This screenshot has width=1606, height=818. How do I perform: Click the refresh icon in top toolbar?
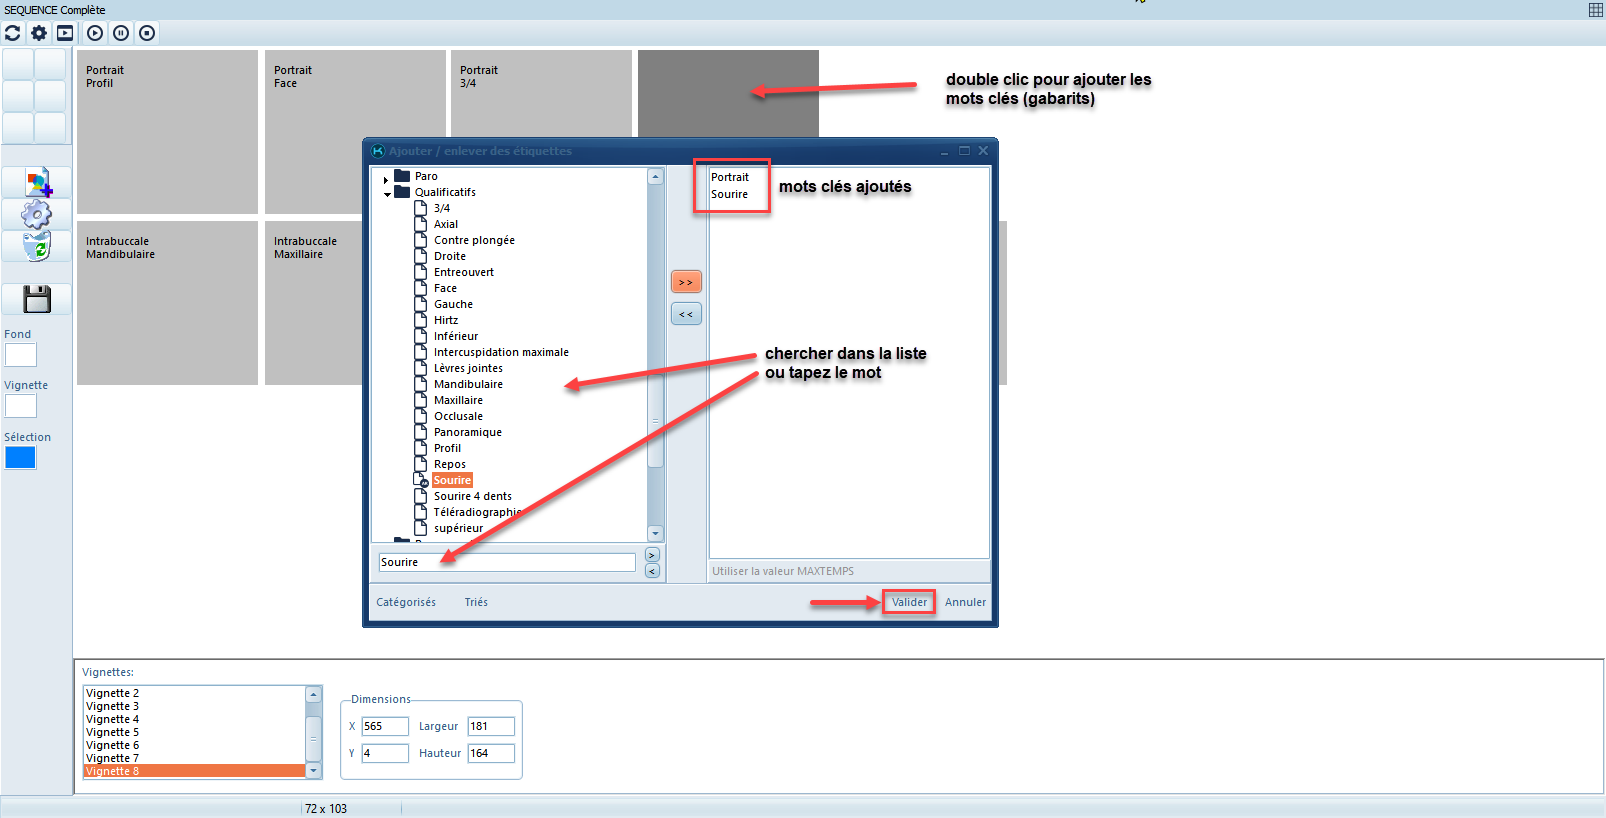point(12,33)
